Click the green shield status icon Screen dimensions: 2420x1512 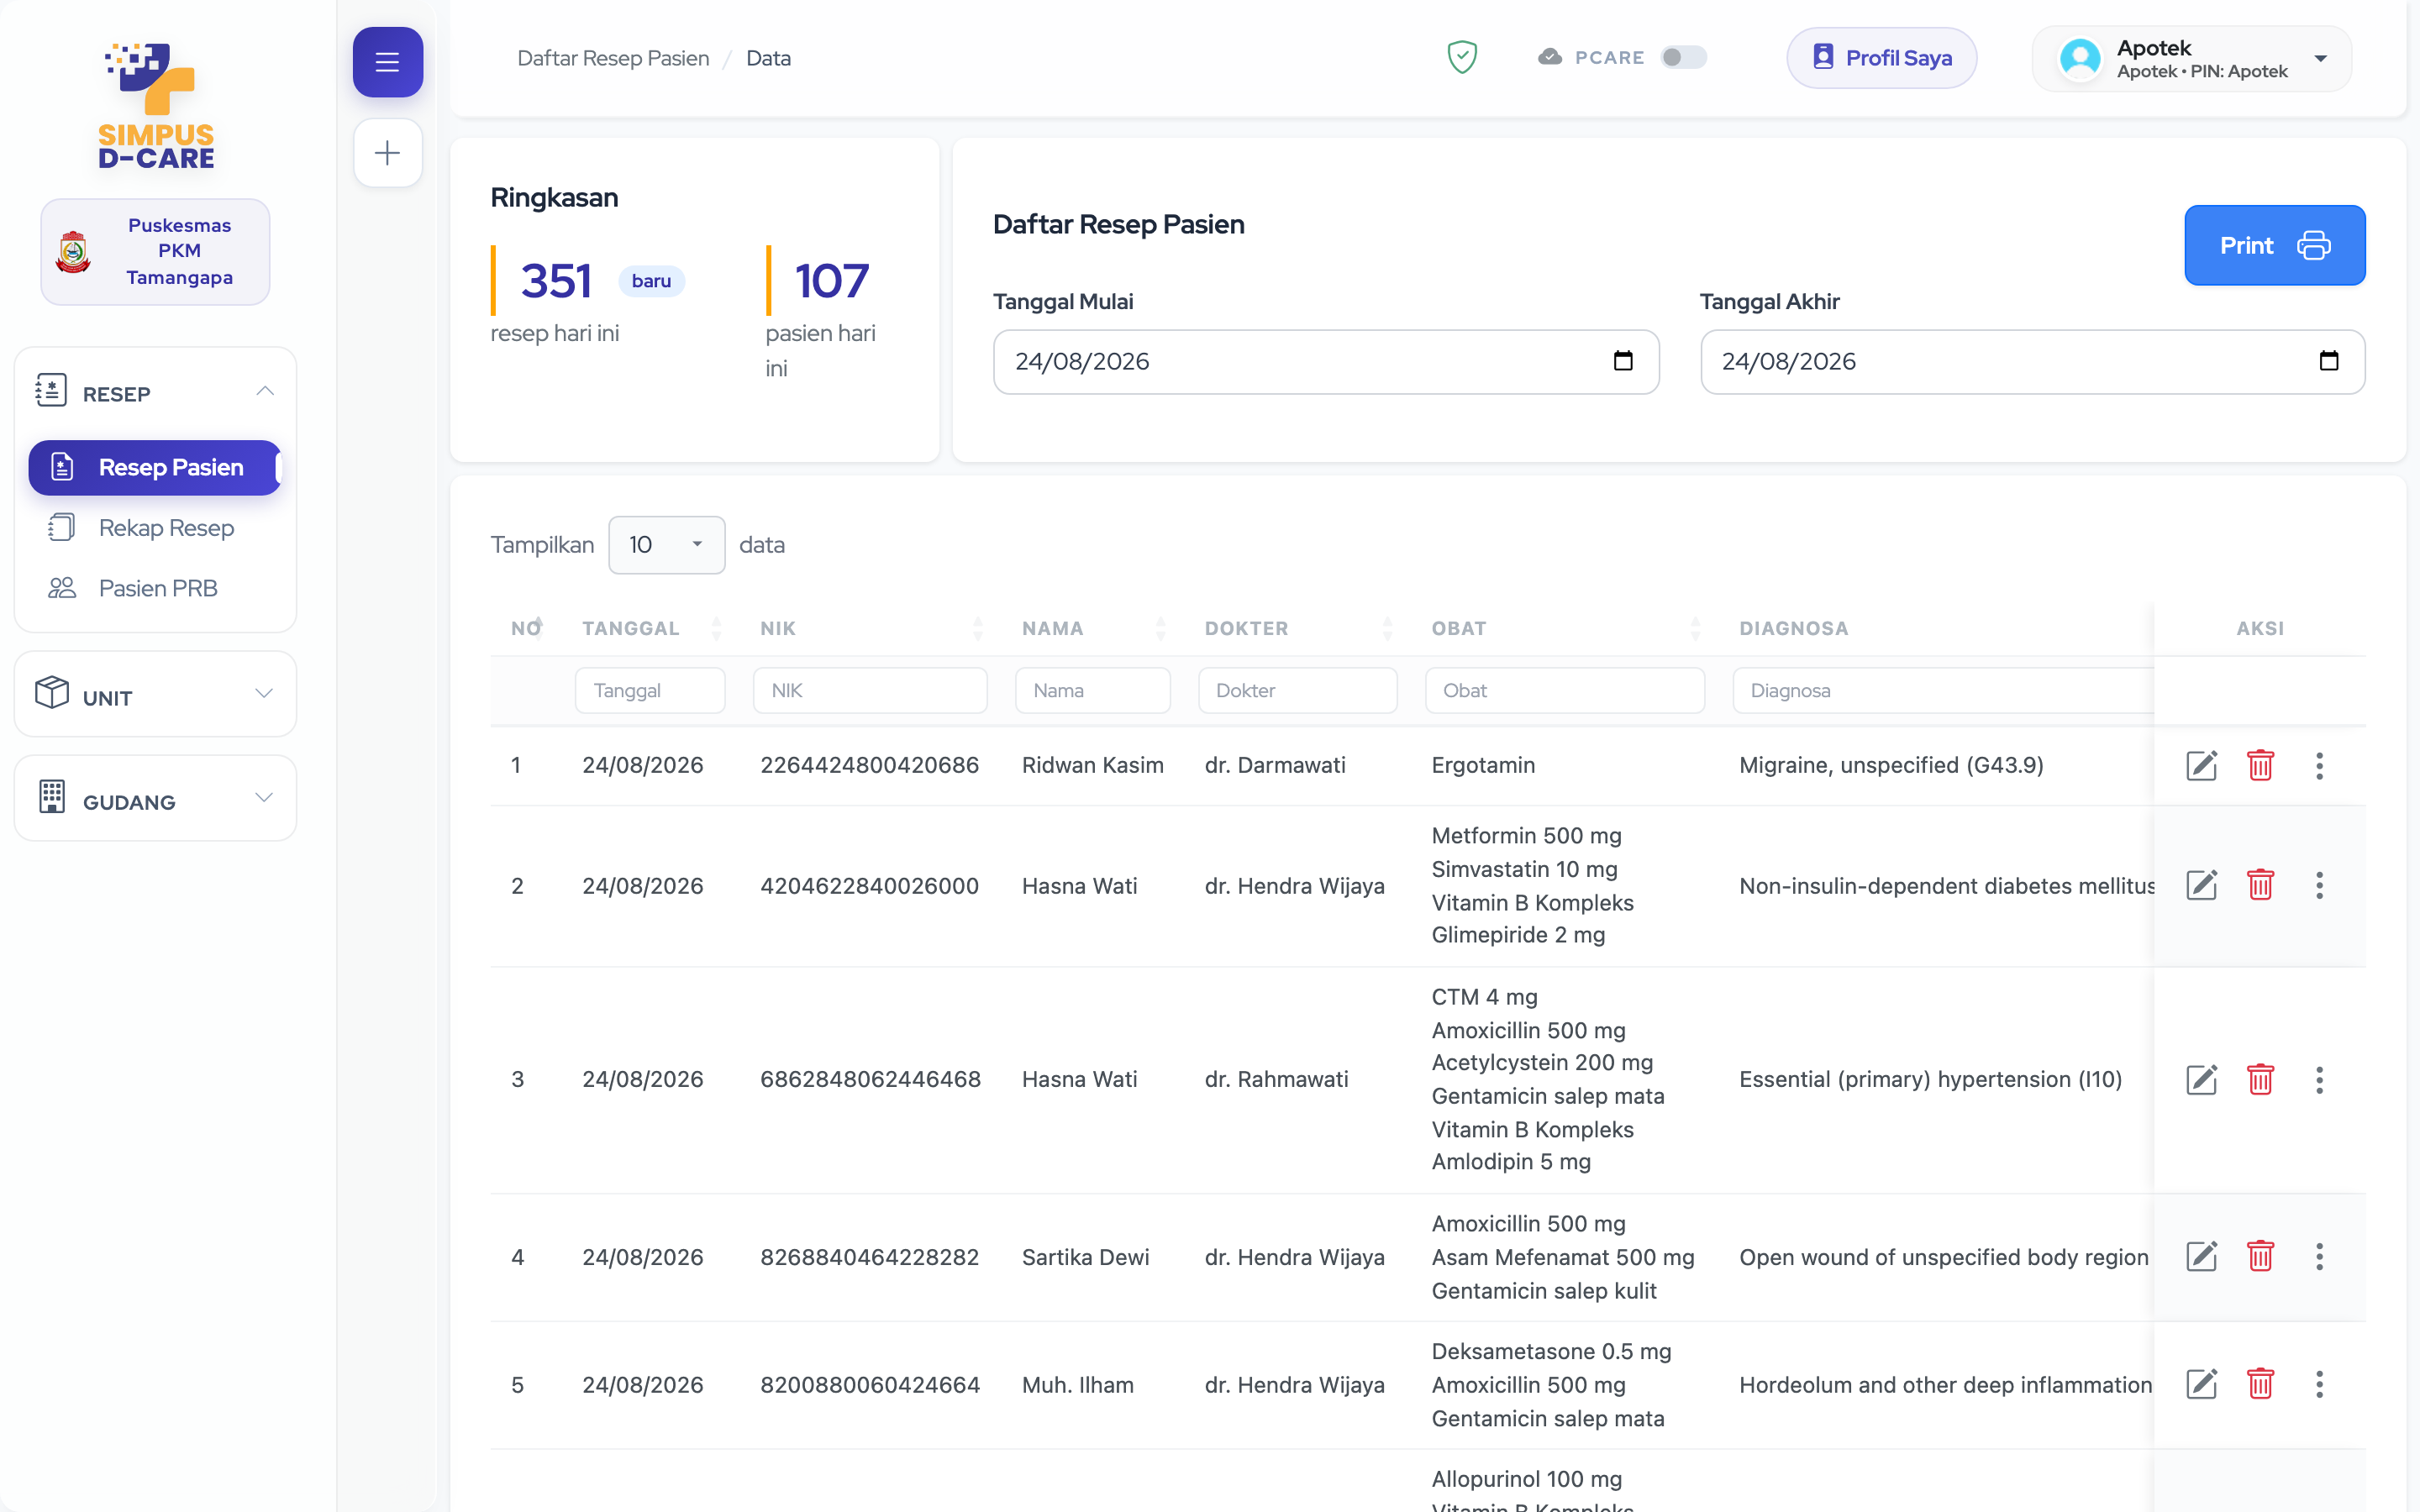point(1462,57)
